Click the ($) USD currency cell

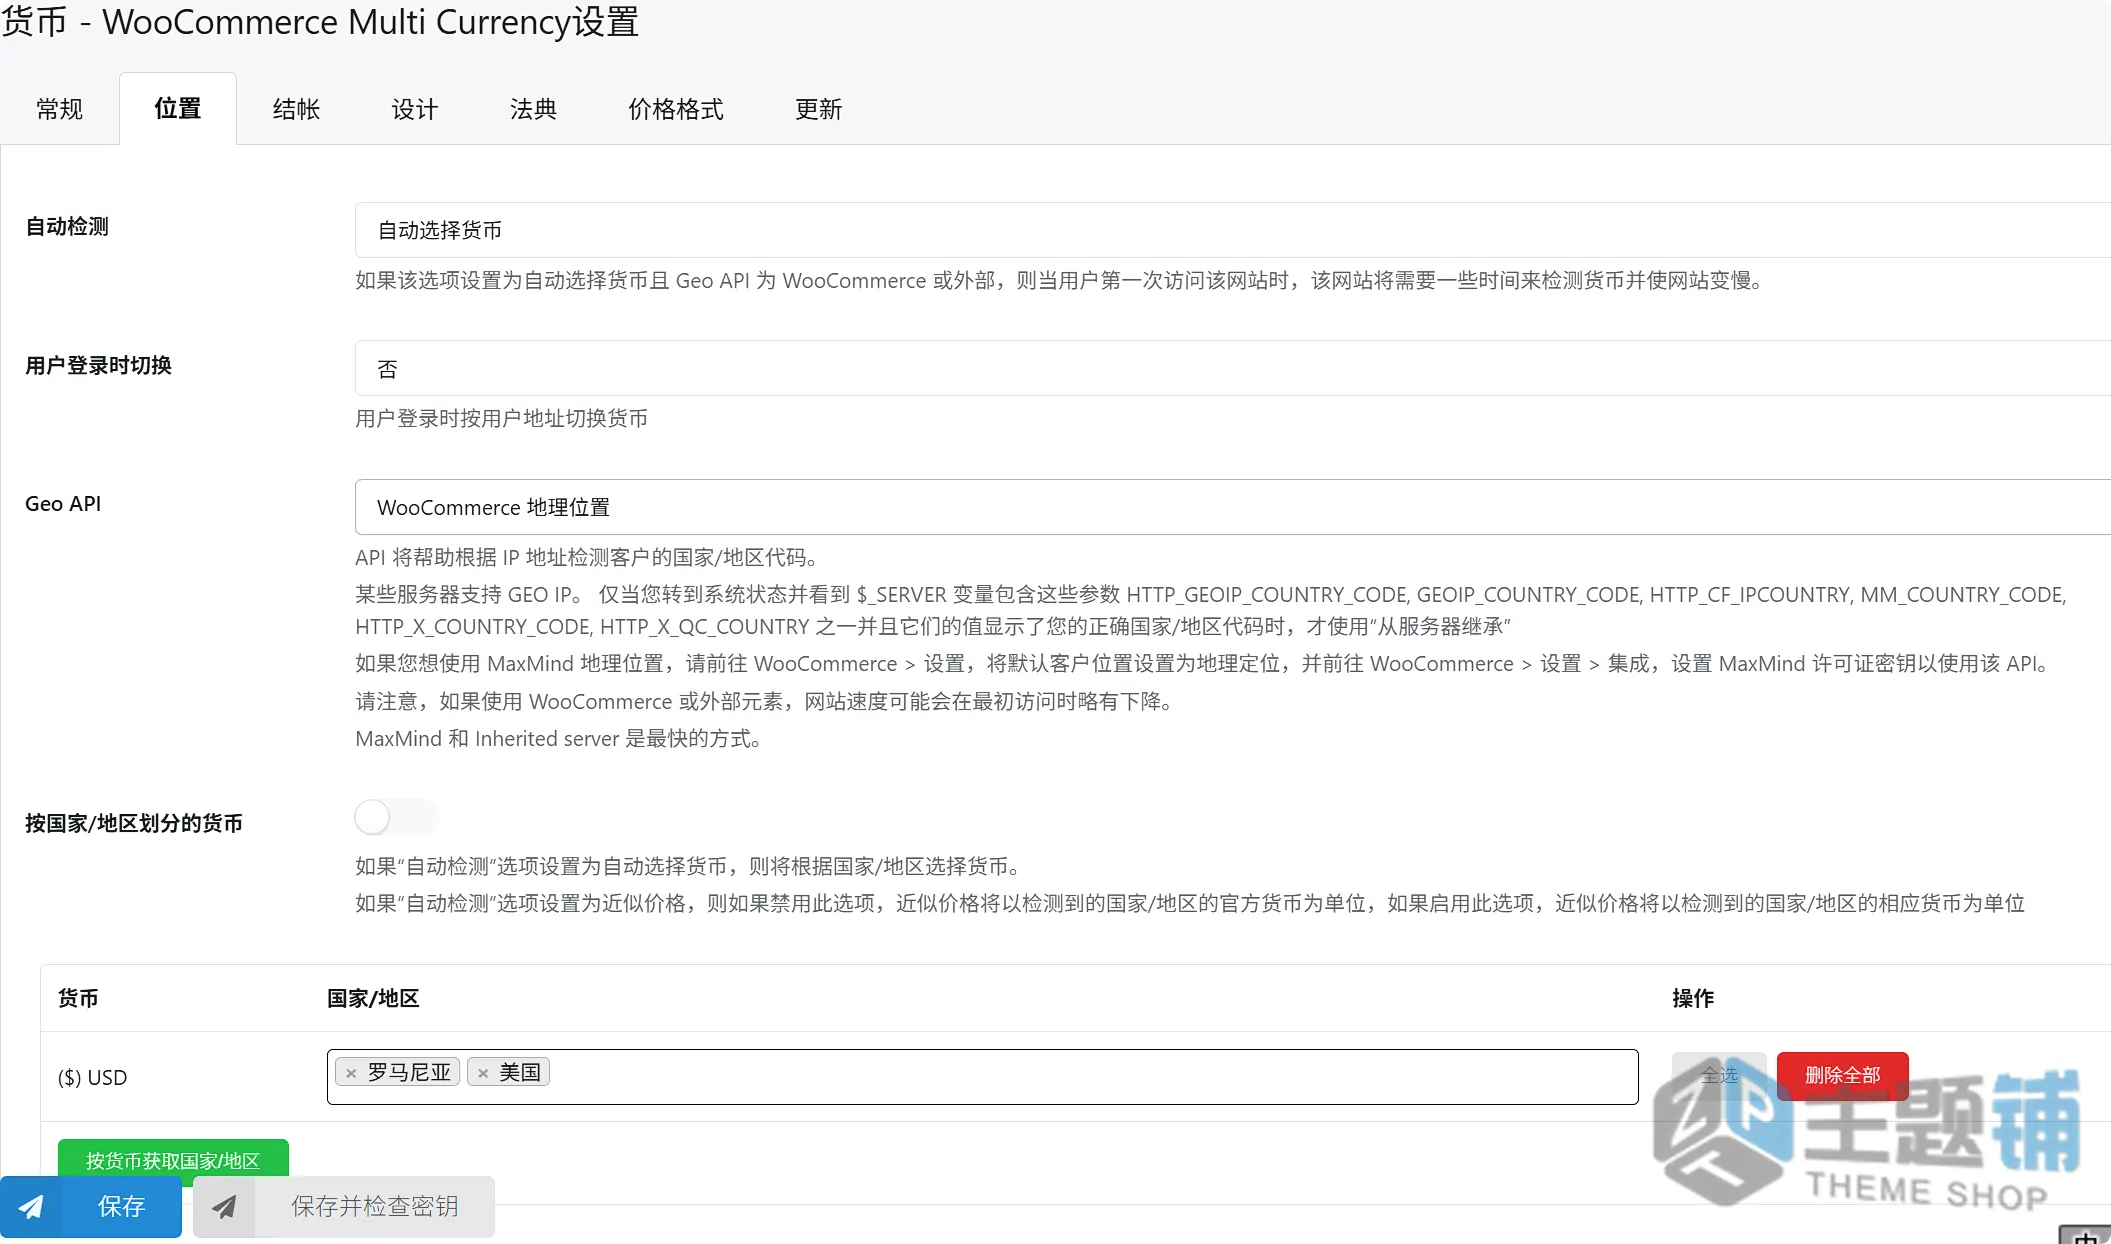pyautogui.click(x=93, y=1078)
